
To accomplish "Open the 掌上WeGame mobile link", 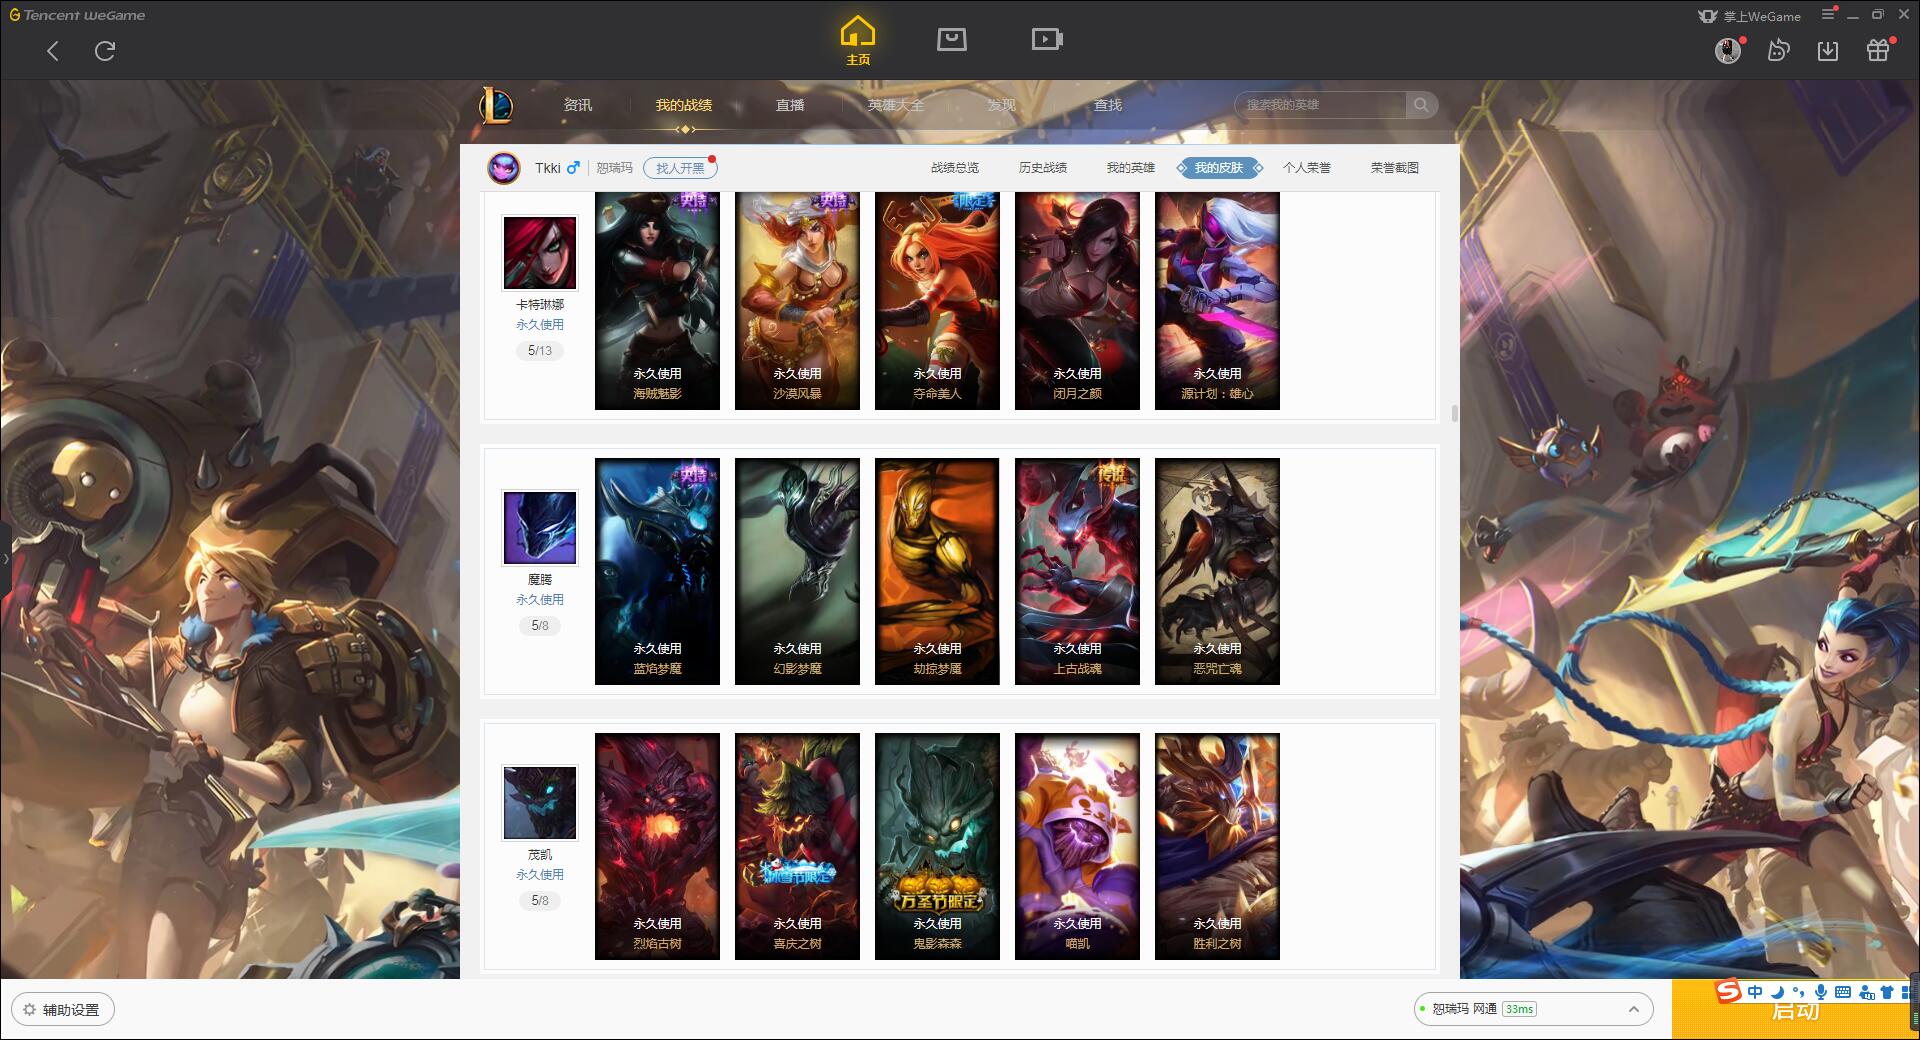I will (x=1750, y=16).
